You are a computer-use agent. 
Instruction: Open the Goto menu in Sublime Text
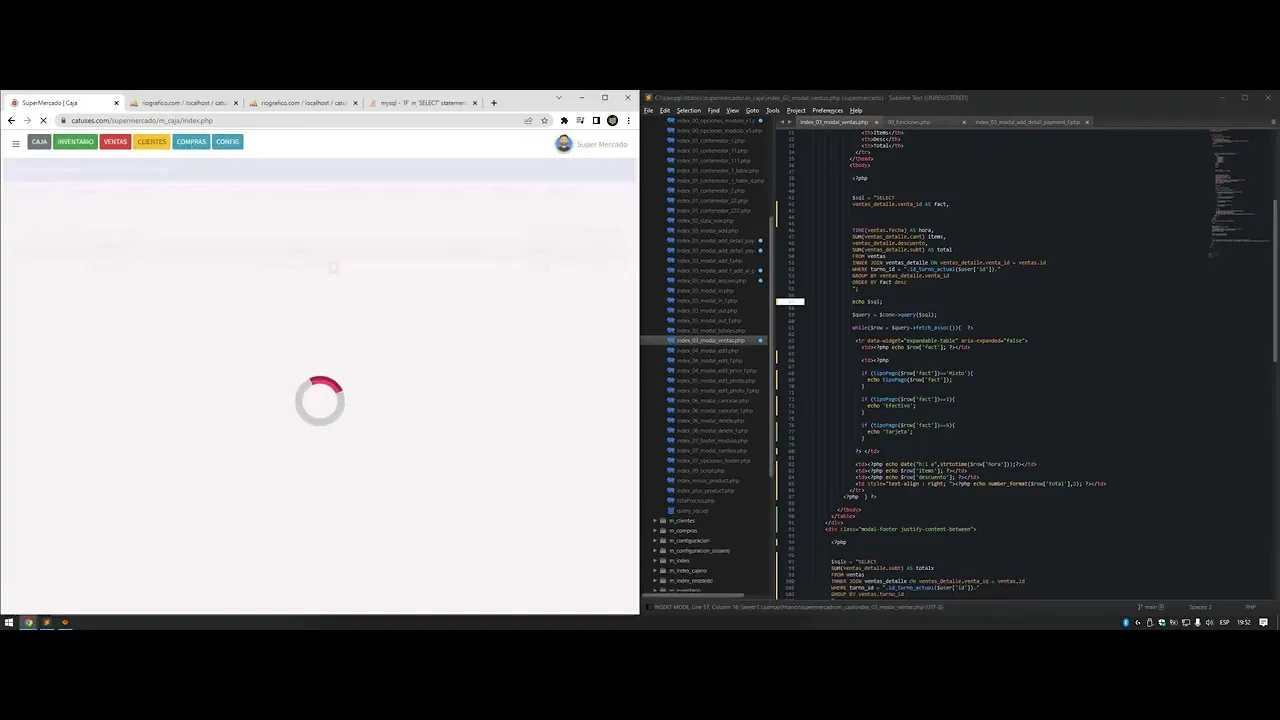point(752,110)
